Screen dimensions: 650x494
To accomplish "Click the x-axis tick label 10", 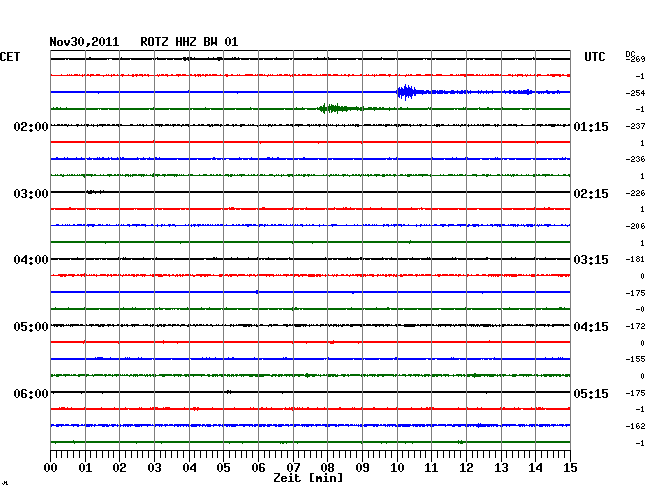I will click(x=397, y=468).
